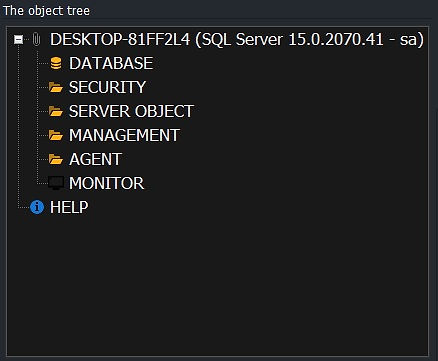The image size is (438, 361).
Task: Select the DATABASE tree node
Action: point(111,63)
